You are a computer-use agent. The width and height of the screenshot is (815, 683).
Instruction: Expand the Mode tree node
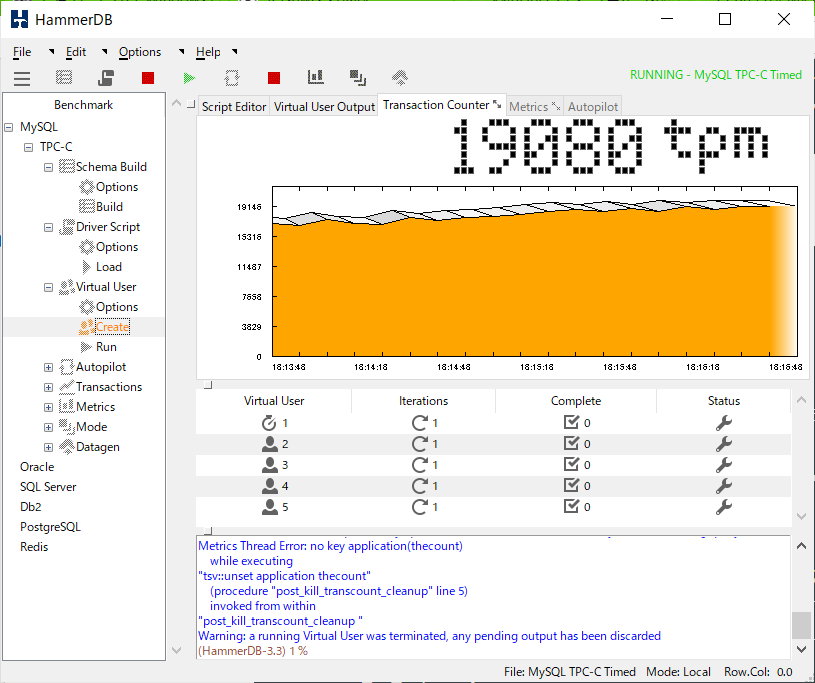click(x=48, y=427)
